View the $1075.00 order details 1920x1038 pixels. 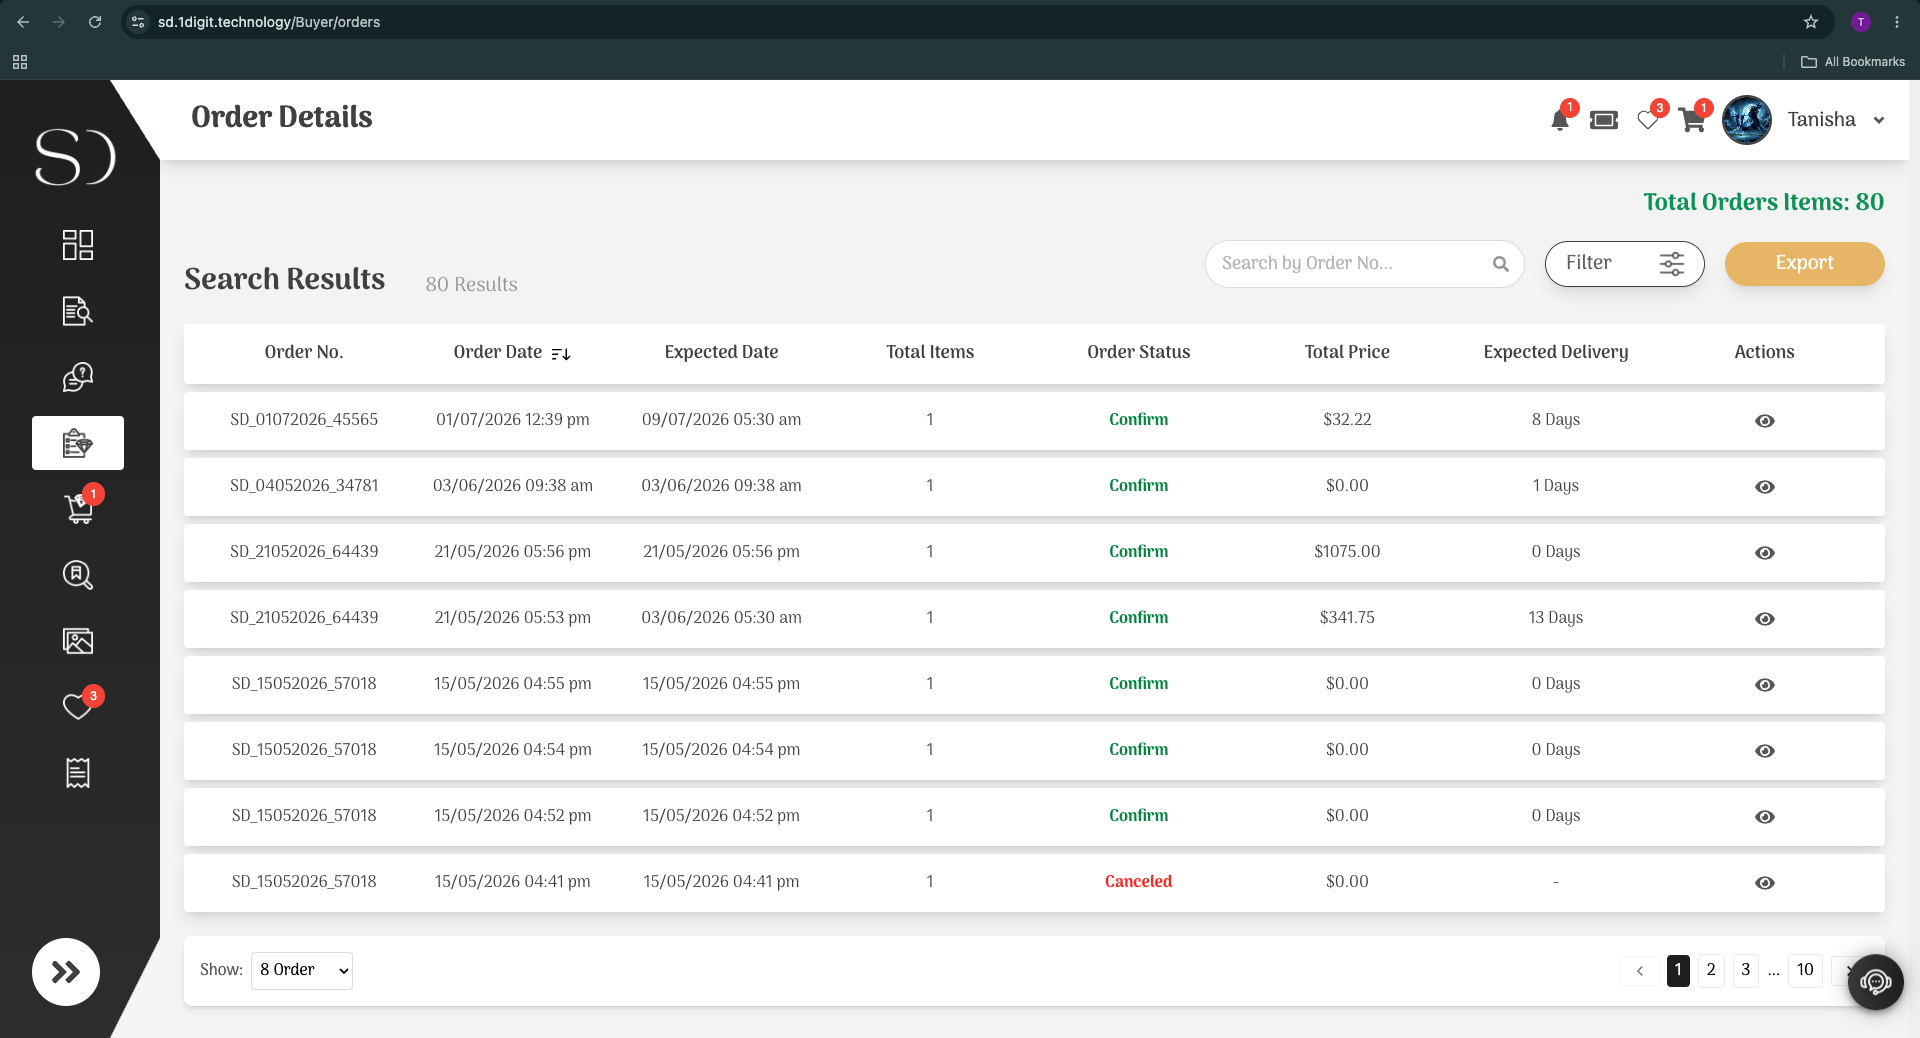1765,553
